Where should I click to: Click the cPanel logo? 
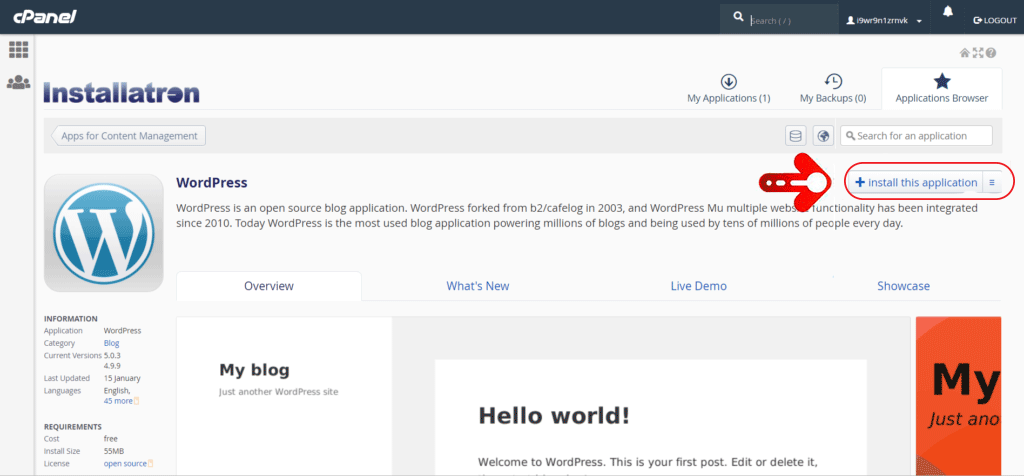(46, 16)
